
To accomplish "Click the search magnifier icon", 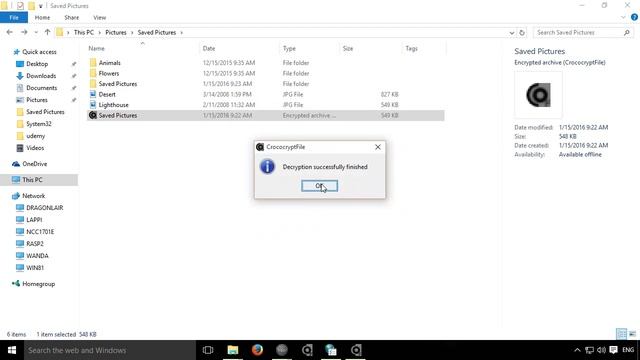I will point(627,32).
